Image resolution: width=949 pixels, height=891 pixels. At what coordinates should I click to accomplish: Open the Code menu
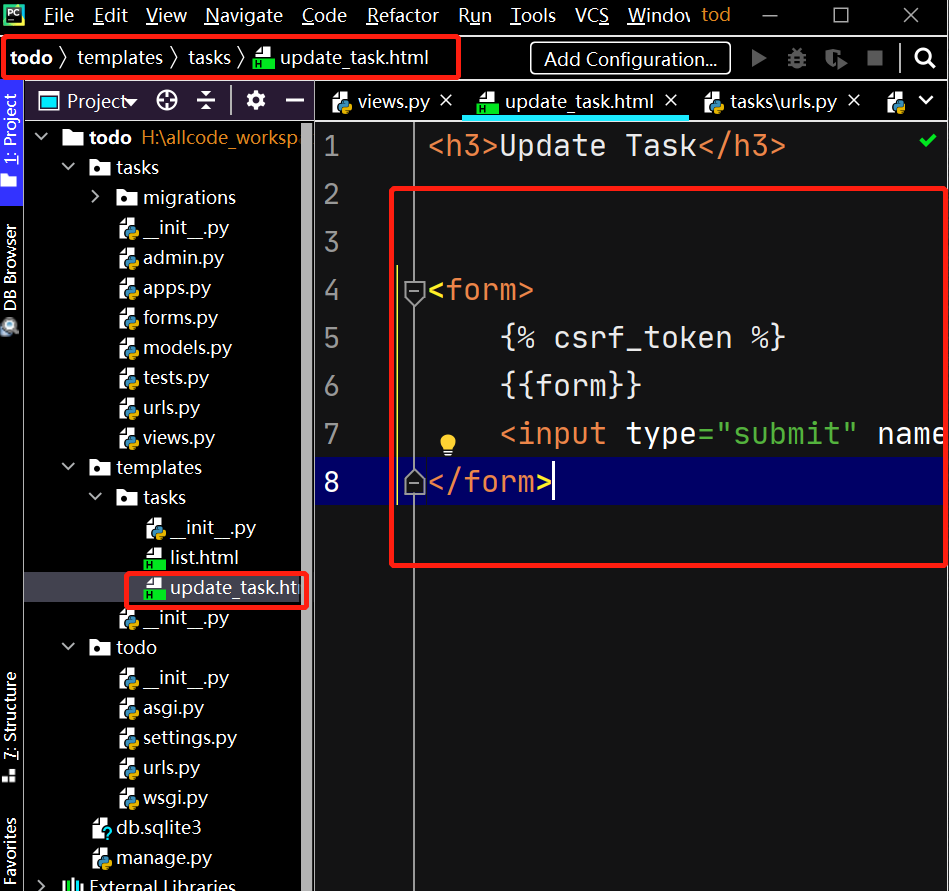(324, 15)
